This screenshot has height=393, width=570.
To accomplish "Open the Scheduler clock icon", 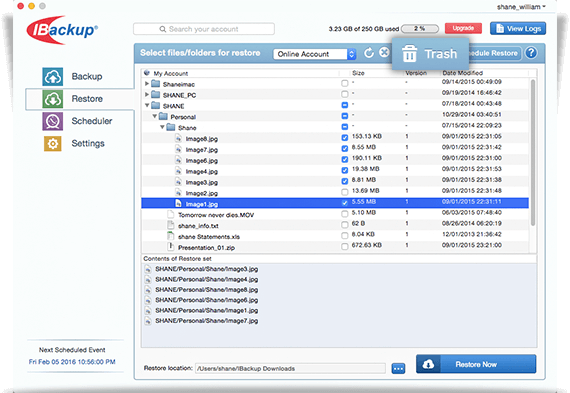I will (x=53, y=121).
